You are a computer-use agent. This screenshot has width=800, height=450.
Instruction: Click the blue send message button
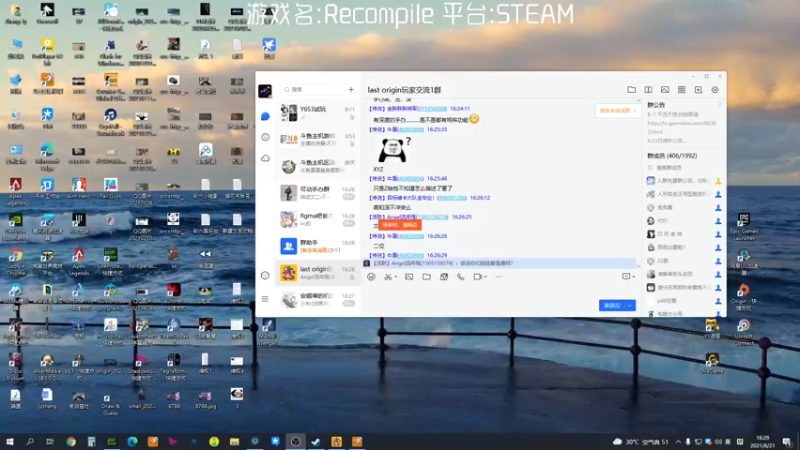click(x=612, y=306)
